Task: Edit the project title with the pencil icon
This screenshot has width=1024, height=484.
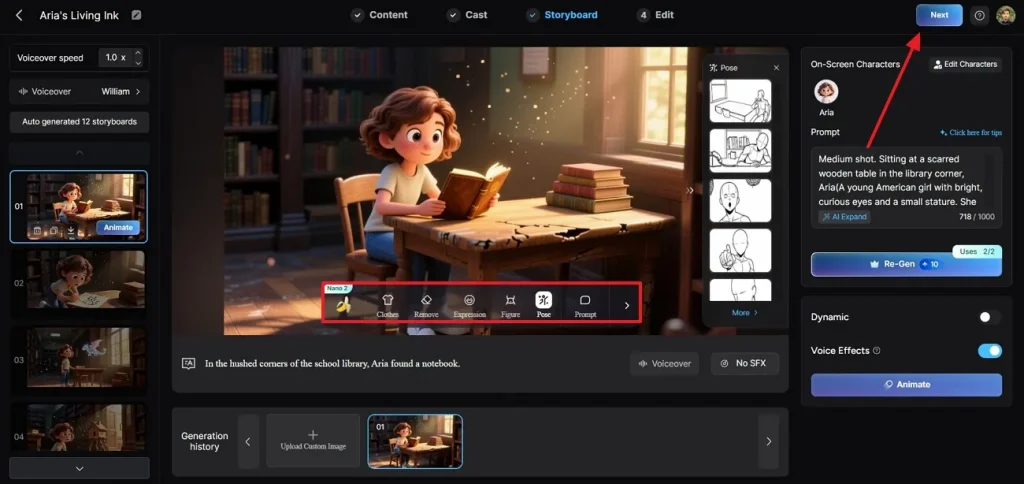Action: pos(136,15)
